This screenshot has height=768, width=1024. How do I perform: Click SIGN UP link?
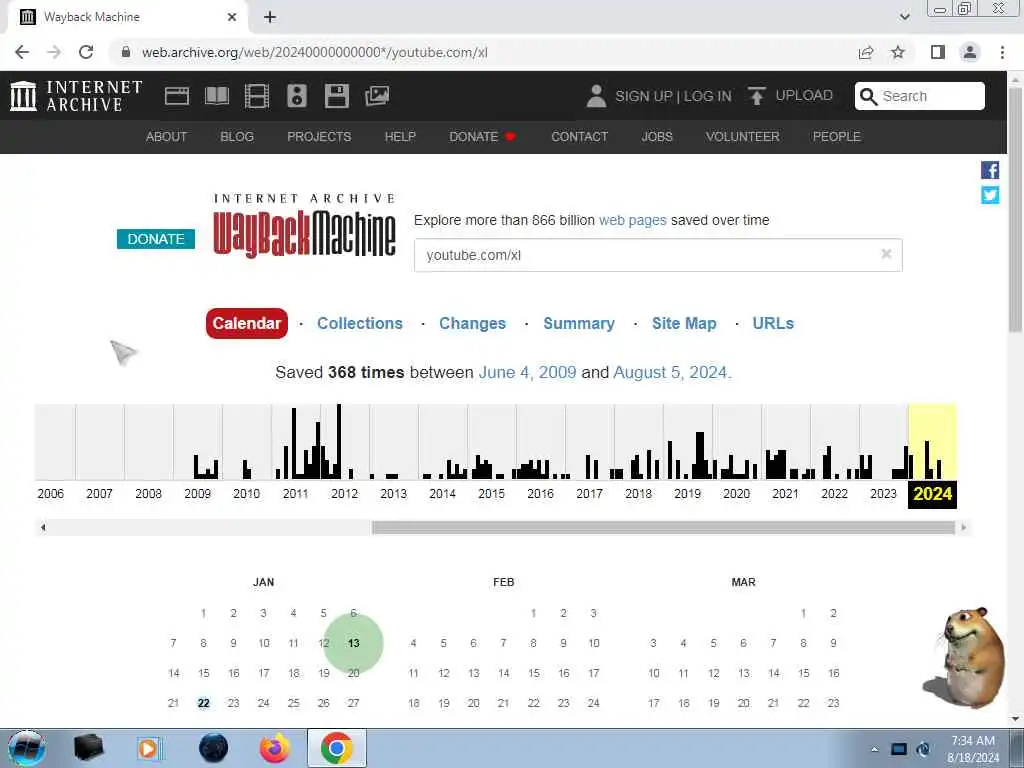pos(643,96)
